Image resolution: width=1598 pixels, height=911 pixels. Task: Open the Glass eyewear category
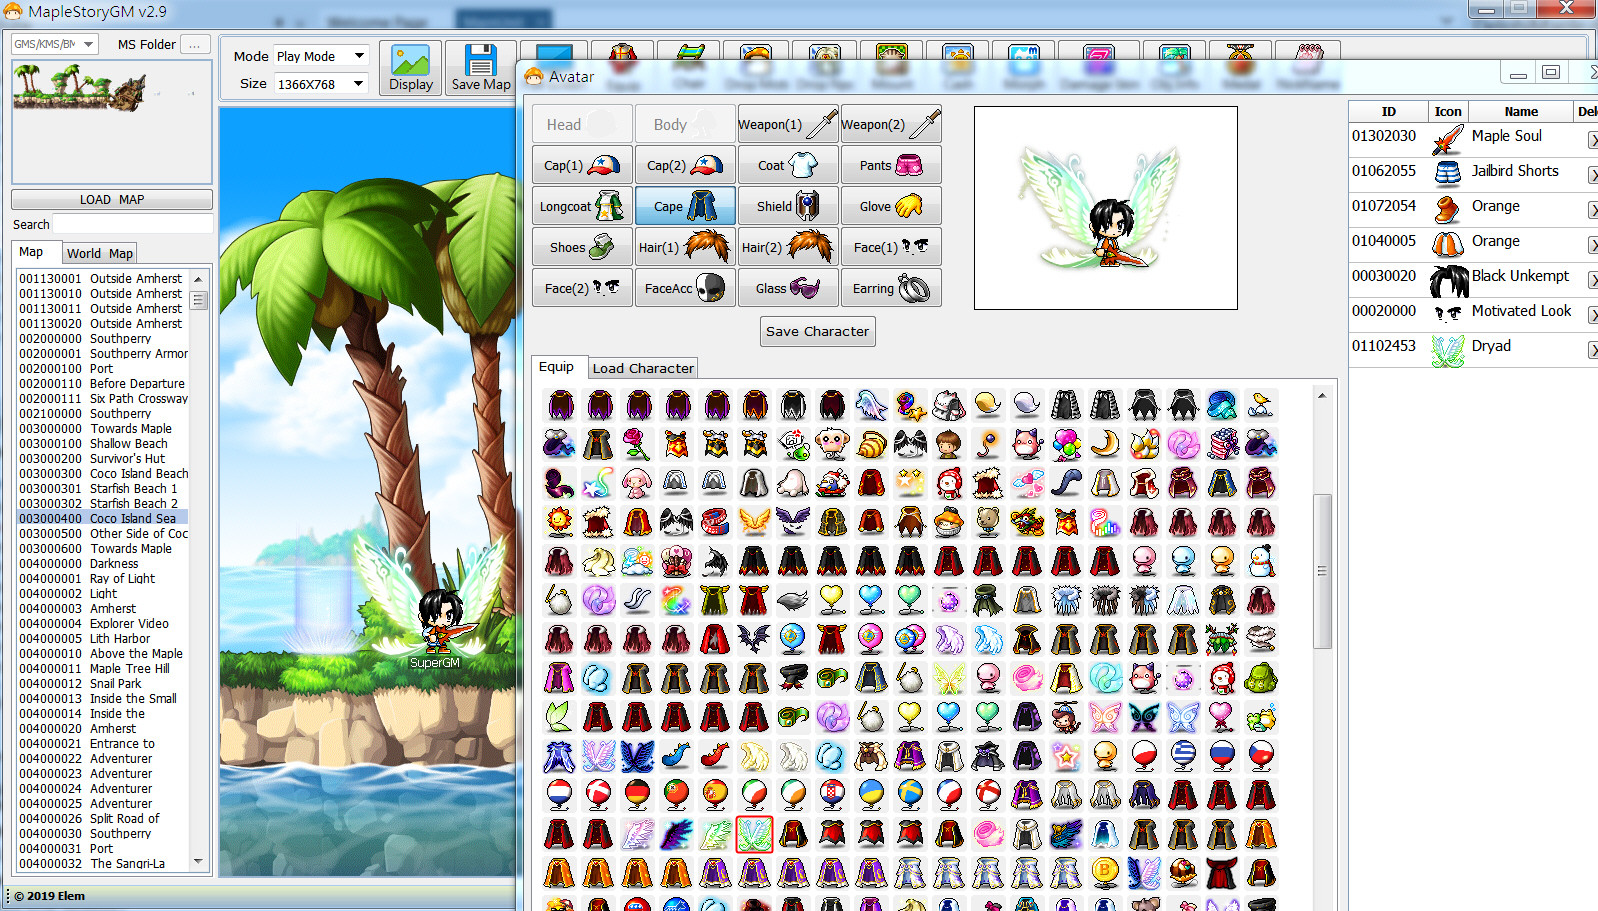coord(788,288)
